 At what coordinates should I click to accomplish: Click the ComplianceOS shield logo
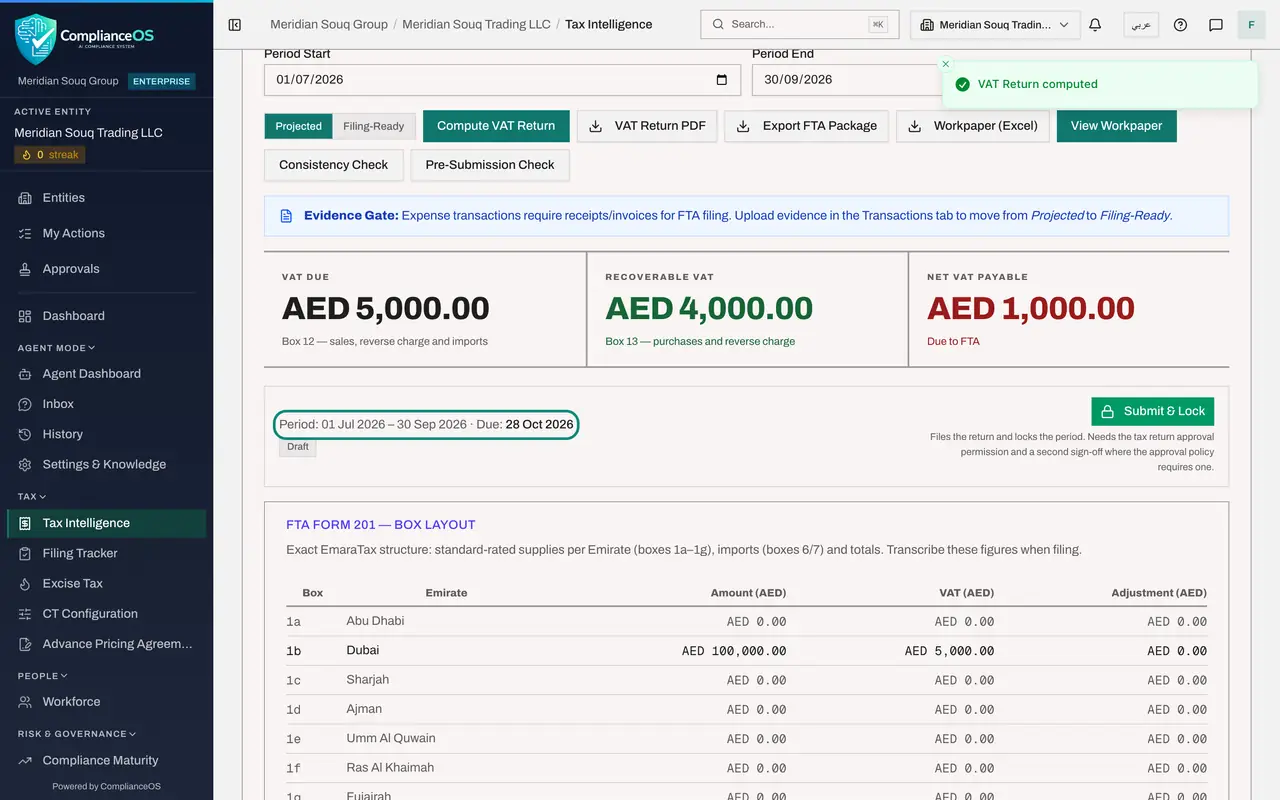tap(35, 38)
